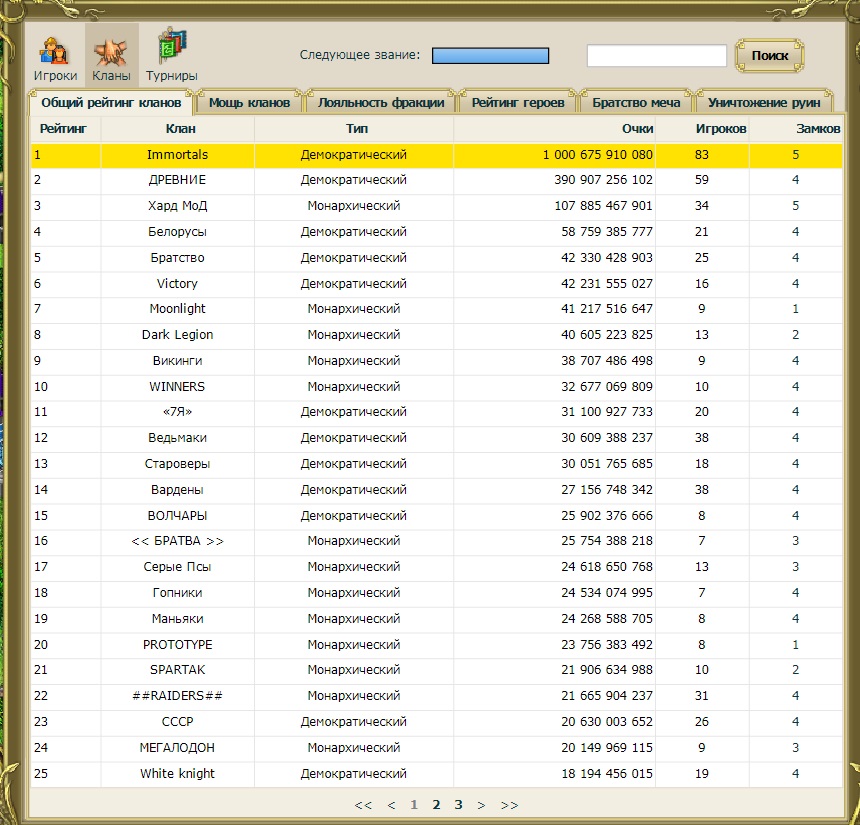Go to previous page with < link
The width and height of the screenshot is (860, 825).
[391, 805]
